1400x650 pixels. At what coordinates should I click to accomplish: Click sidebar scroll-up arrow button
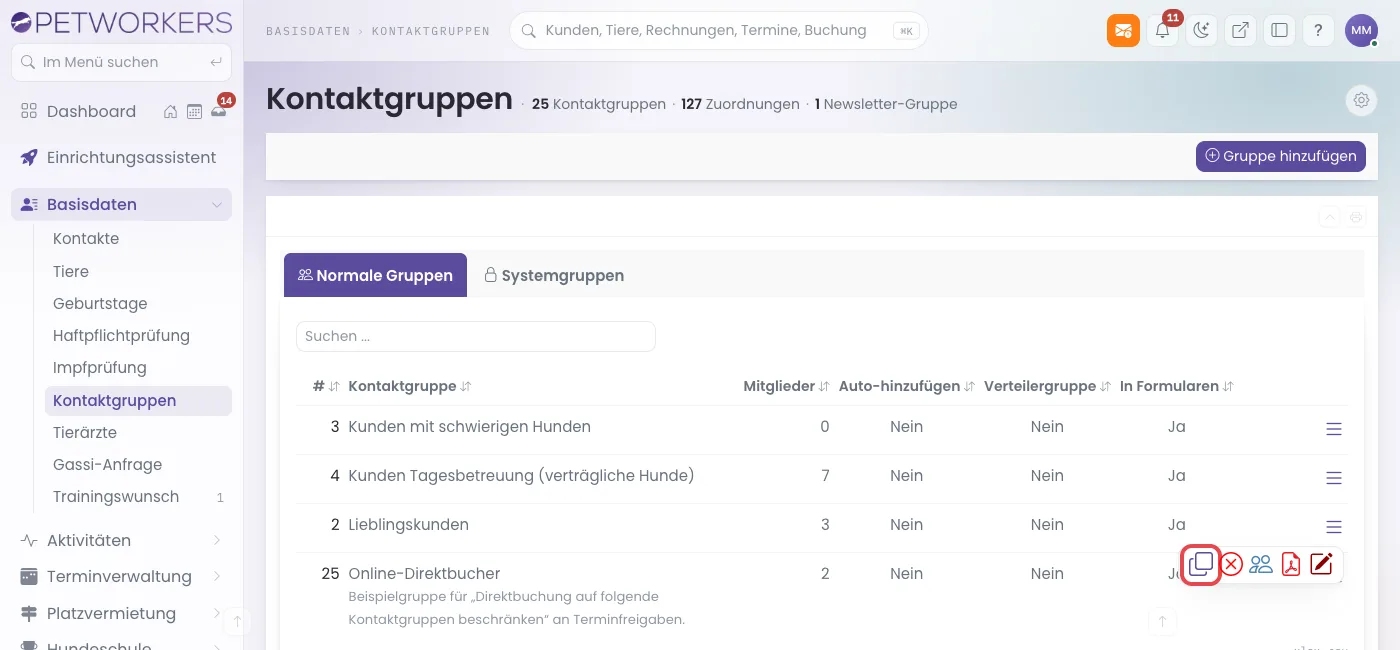click(x=237, y=621)
